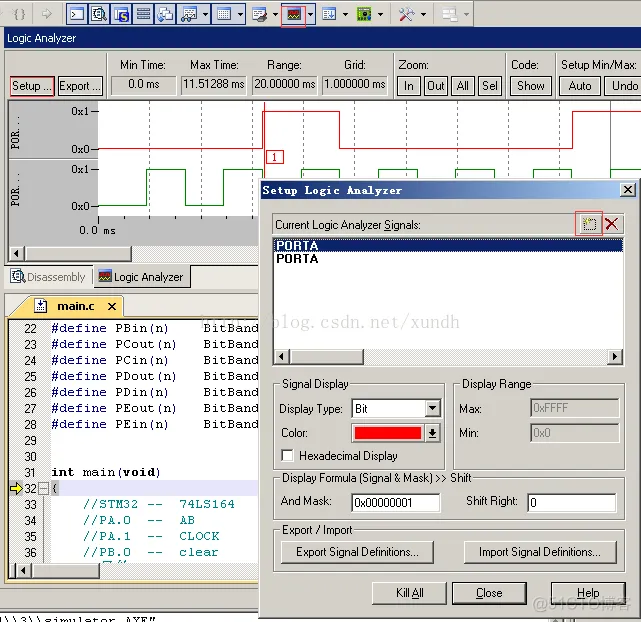Click the grey arrow toolbar icon
This screenshot has height=622, width=641.
click(47, 14)
